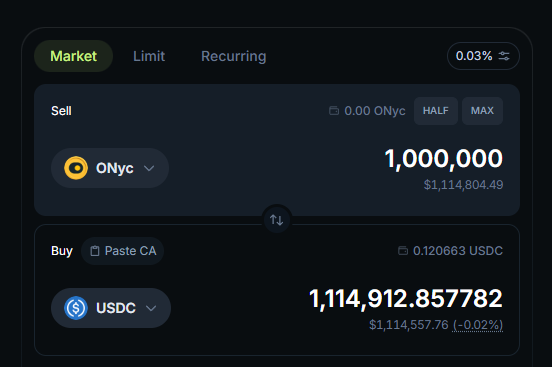Choose the MAX amount button
Viewport: 552px width, 367px height.
click(482, 111)
